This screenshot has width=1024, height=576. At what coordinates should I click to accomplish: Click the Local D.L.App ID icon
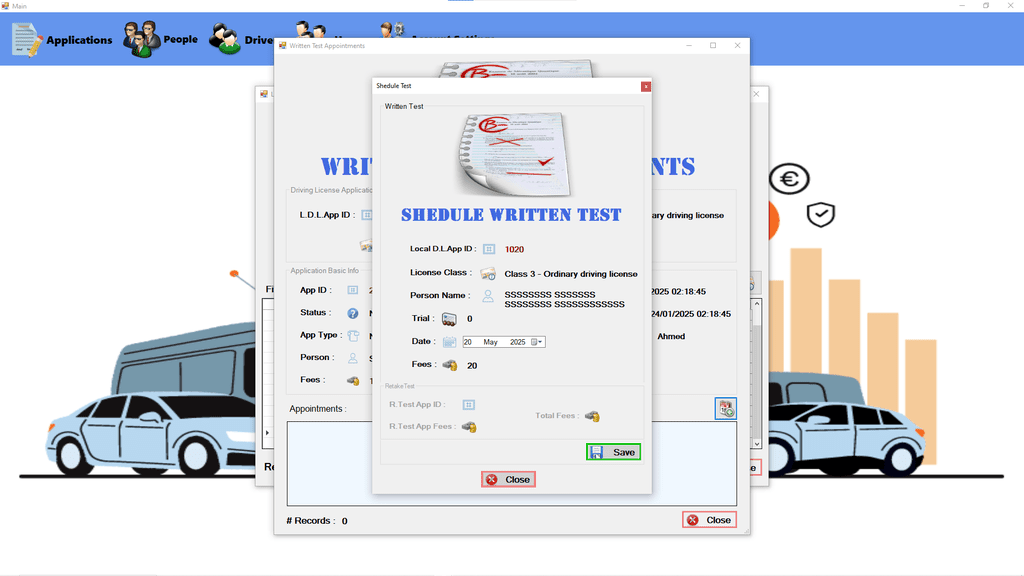point(489,249)
